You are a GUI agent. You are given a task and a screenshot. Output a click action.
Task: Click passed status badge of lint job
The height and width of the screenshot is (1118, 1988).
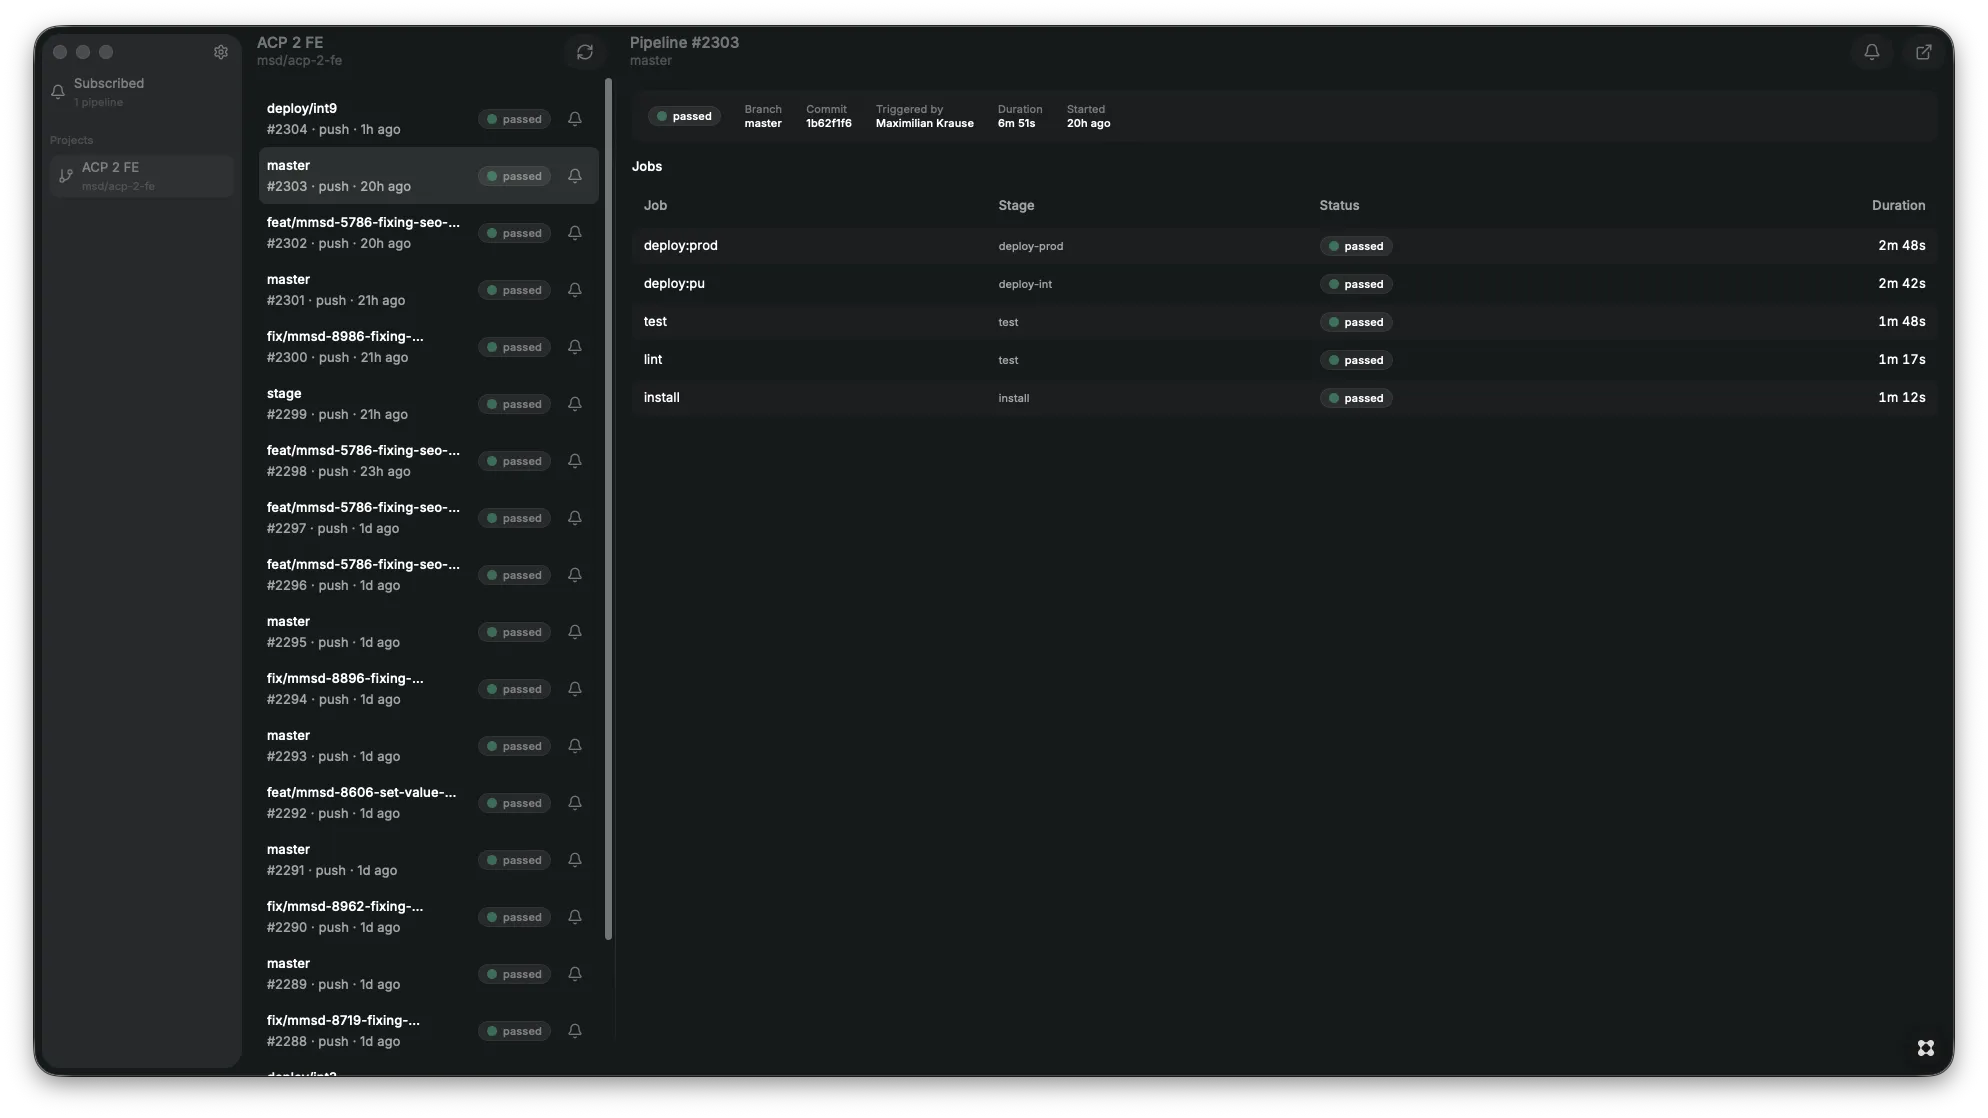pos(1356,360)
